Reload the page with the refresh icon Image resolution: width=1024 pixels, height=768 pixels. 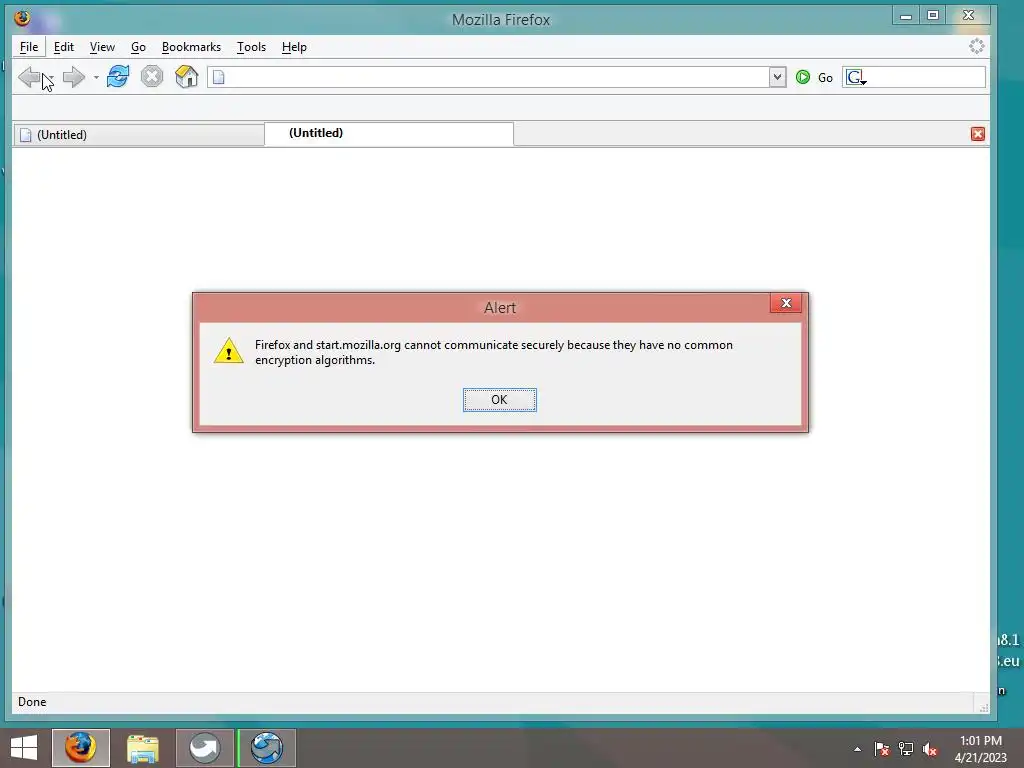[118, 77]
